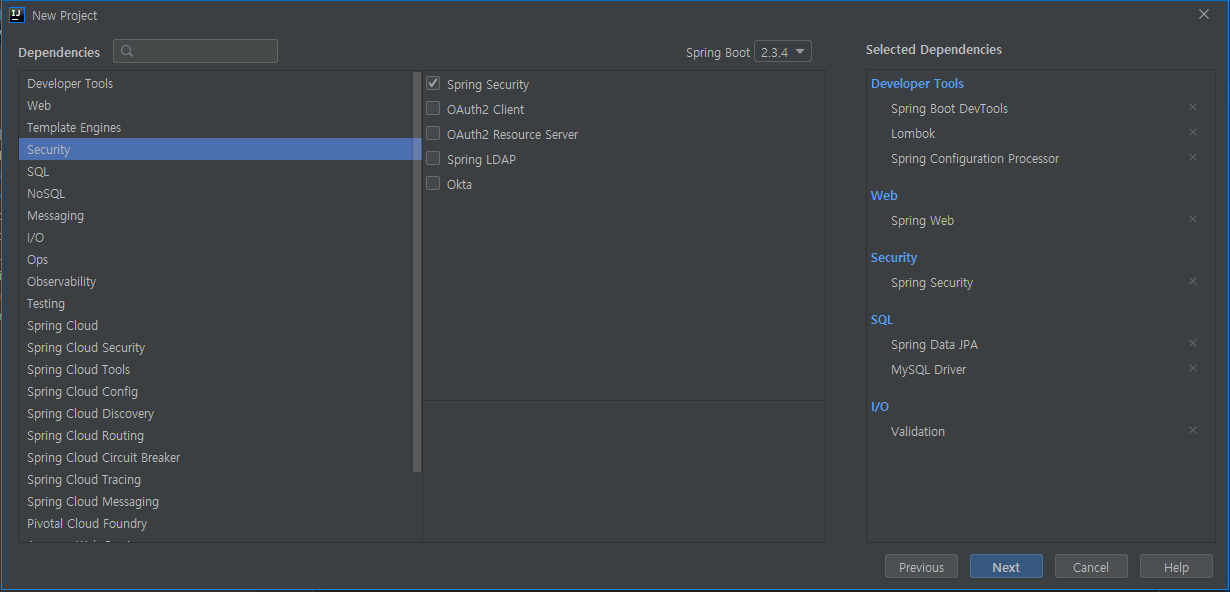Select the I/O category in list

(x=216, y=238)
